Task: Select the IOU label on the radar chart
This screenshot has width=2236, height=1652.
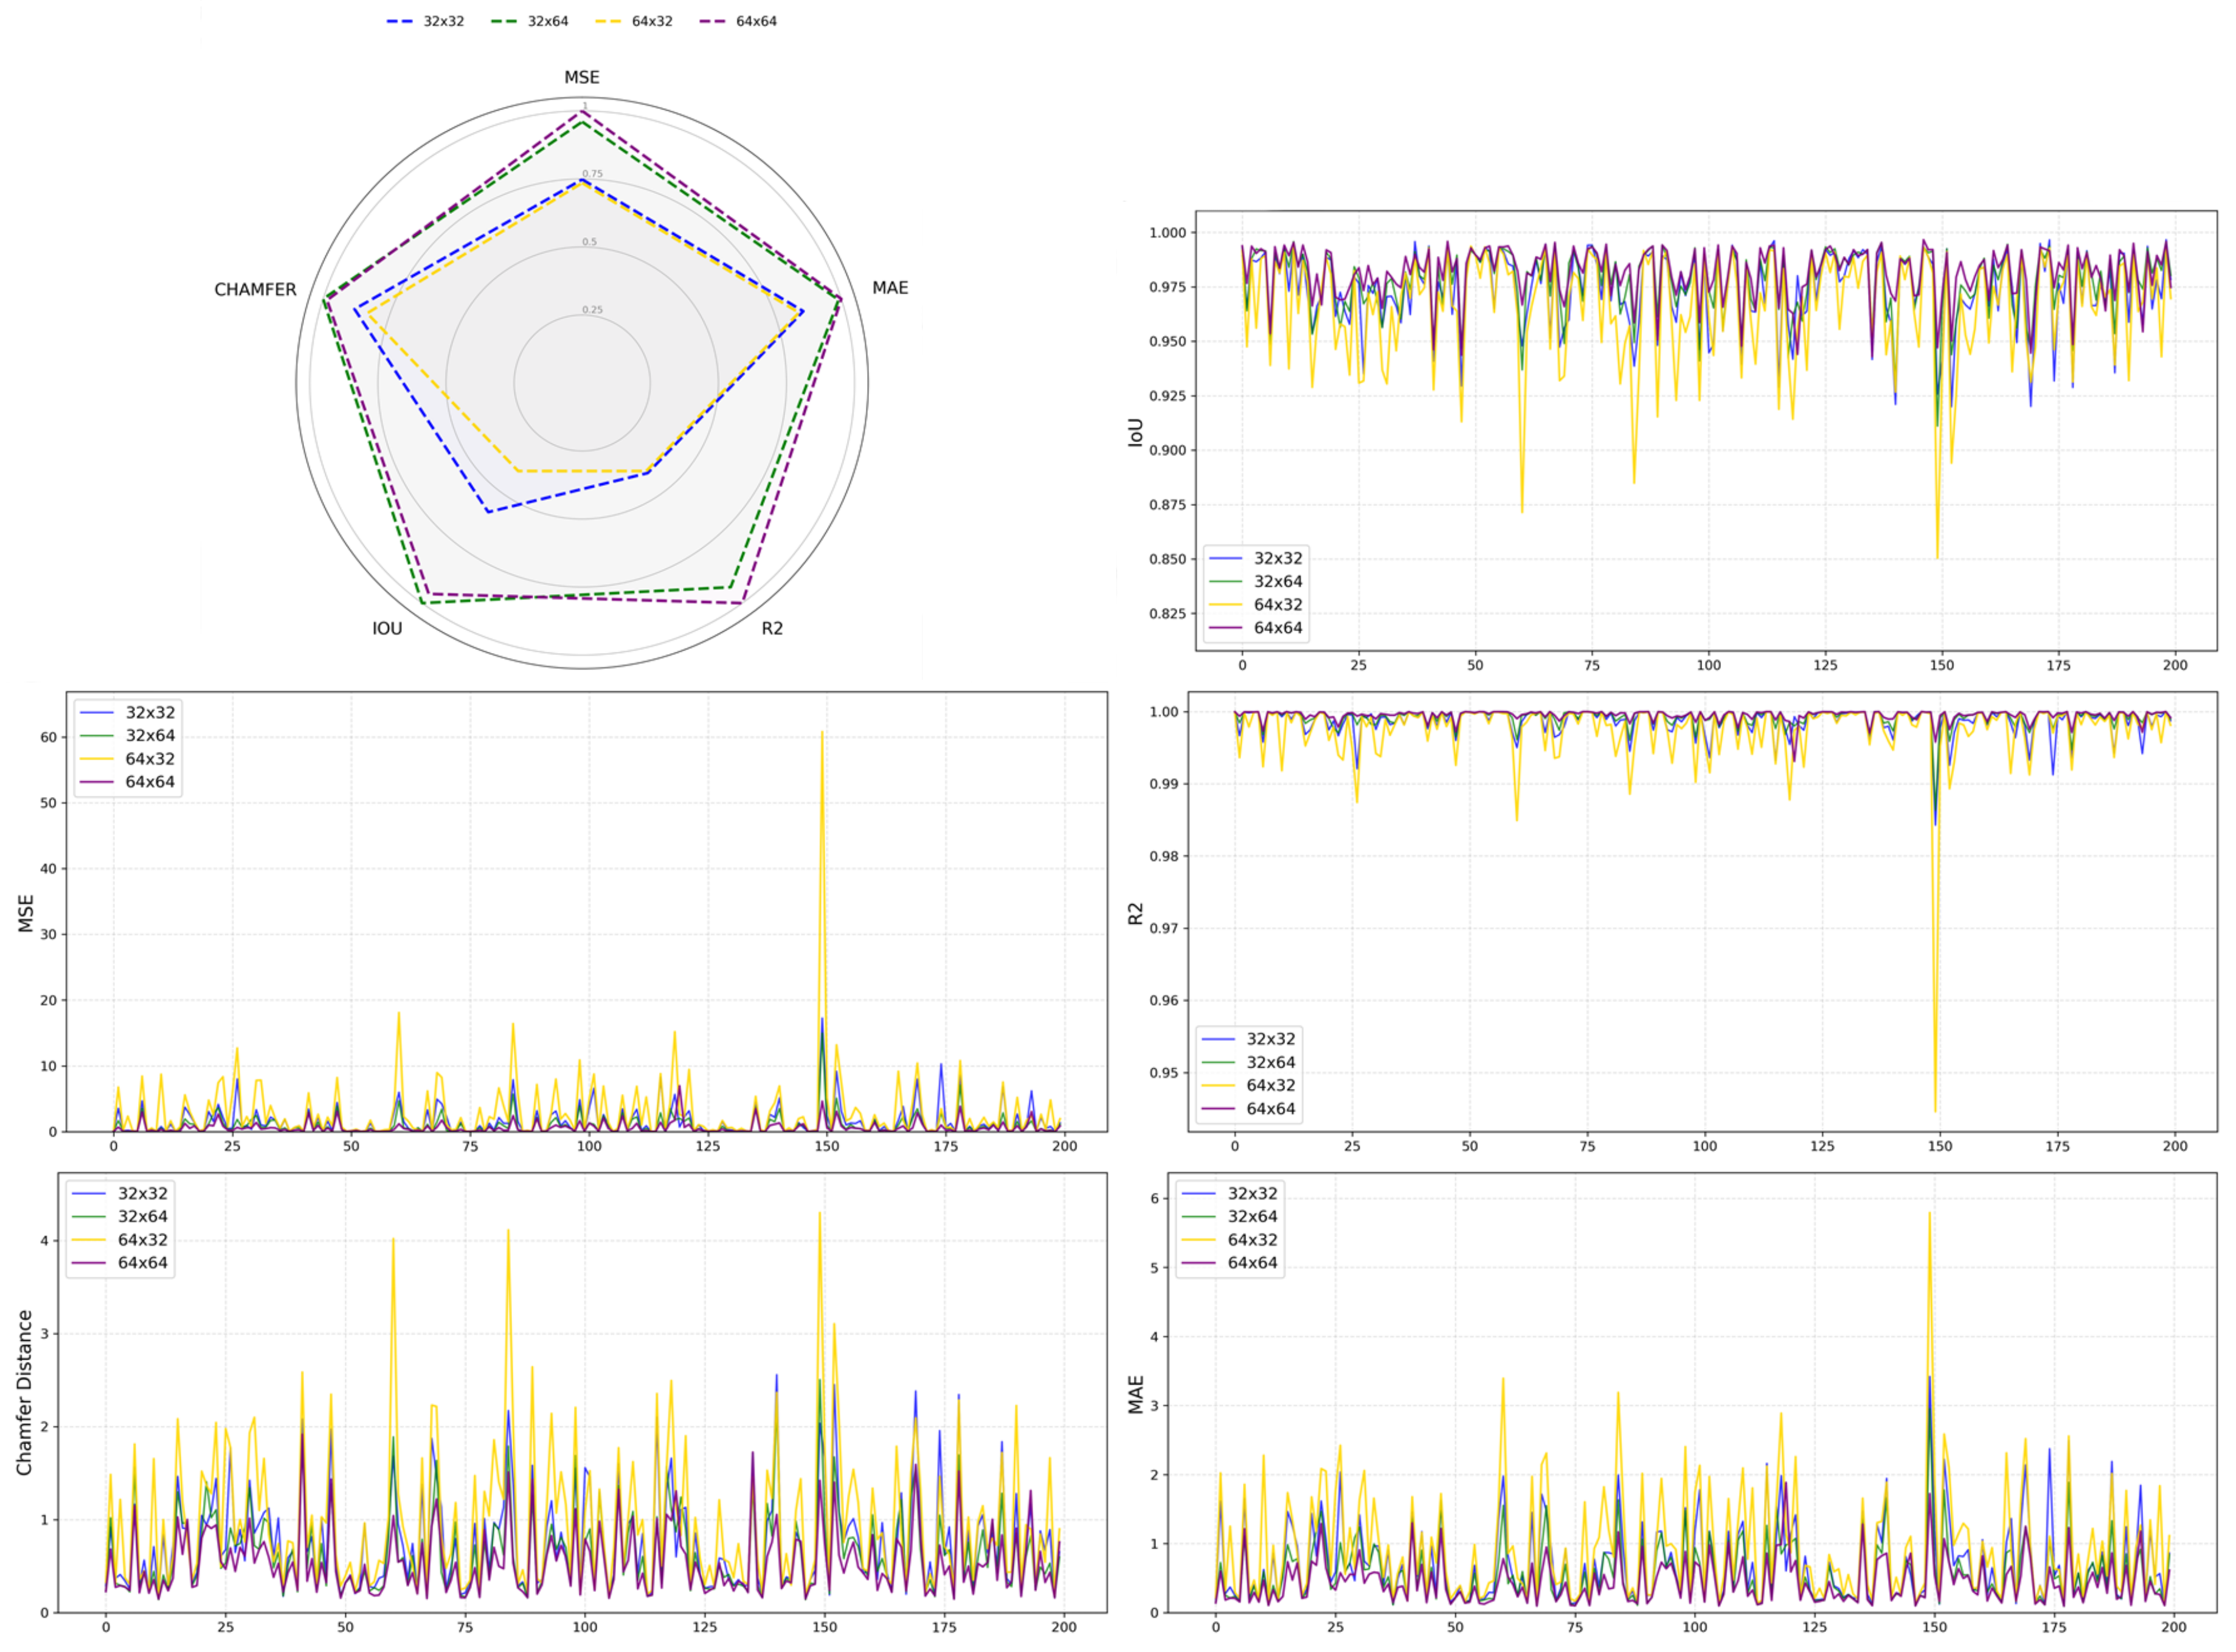Action: pyautogui.click(x=387, y=628)
